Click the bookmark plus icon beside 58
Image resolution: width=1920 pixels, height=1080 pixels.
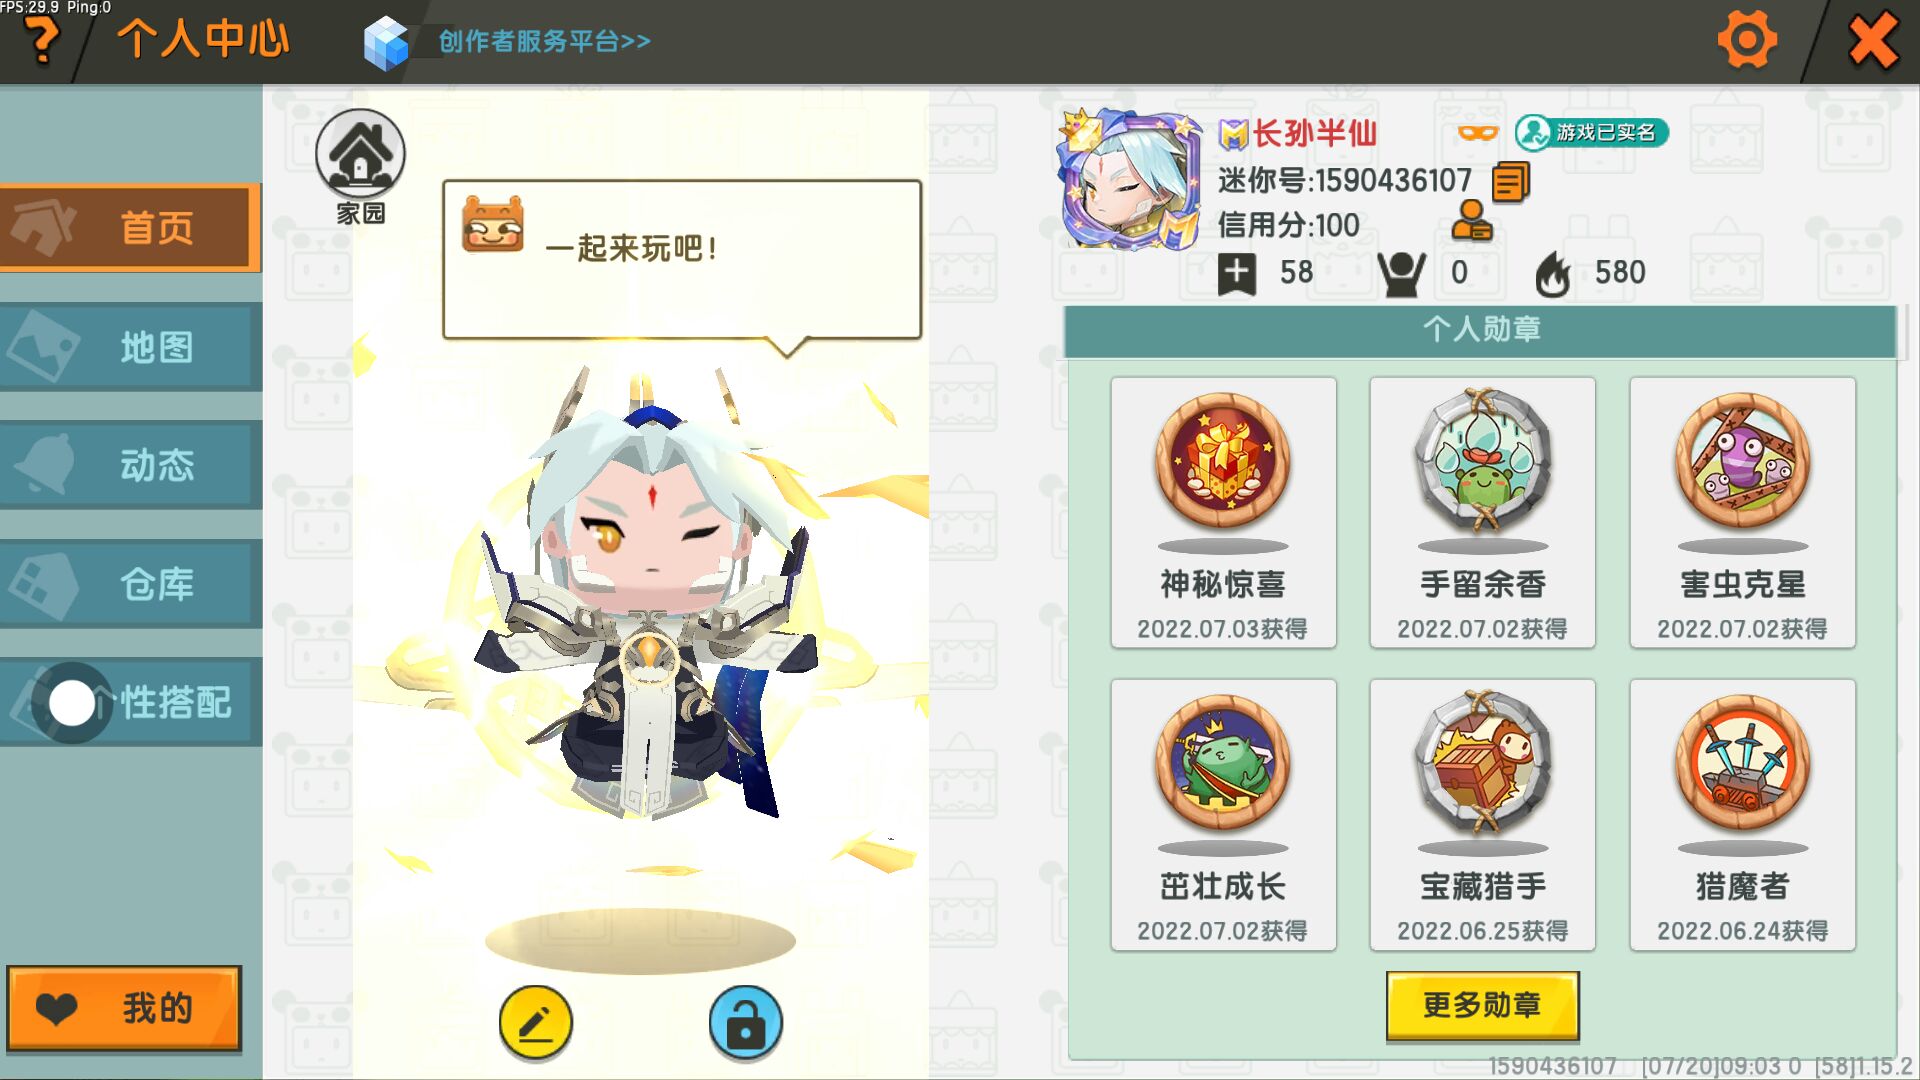(1237, 273)
